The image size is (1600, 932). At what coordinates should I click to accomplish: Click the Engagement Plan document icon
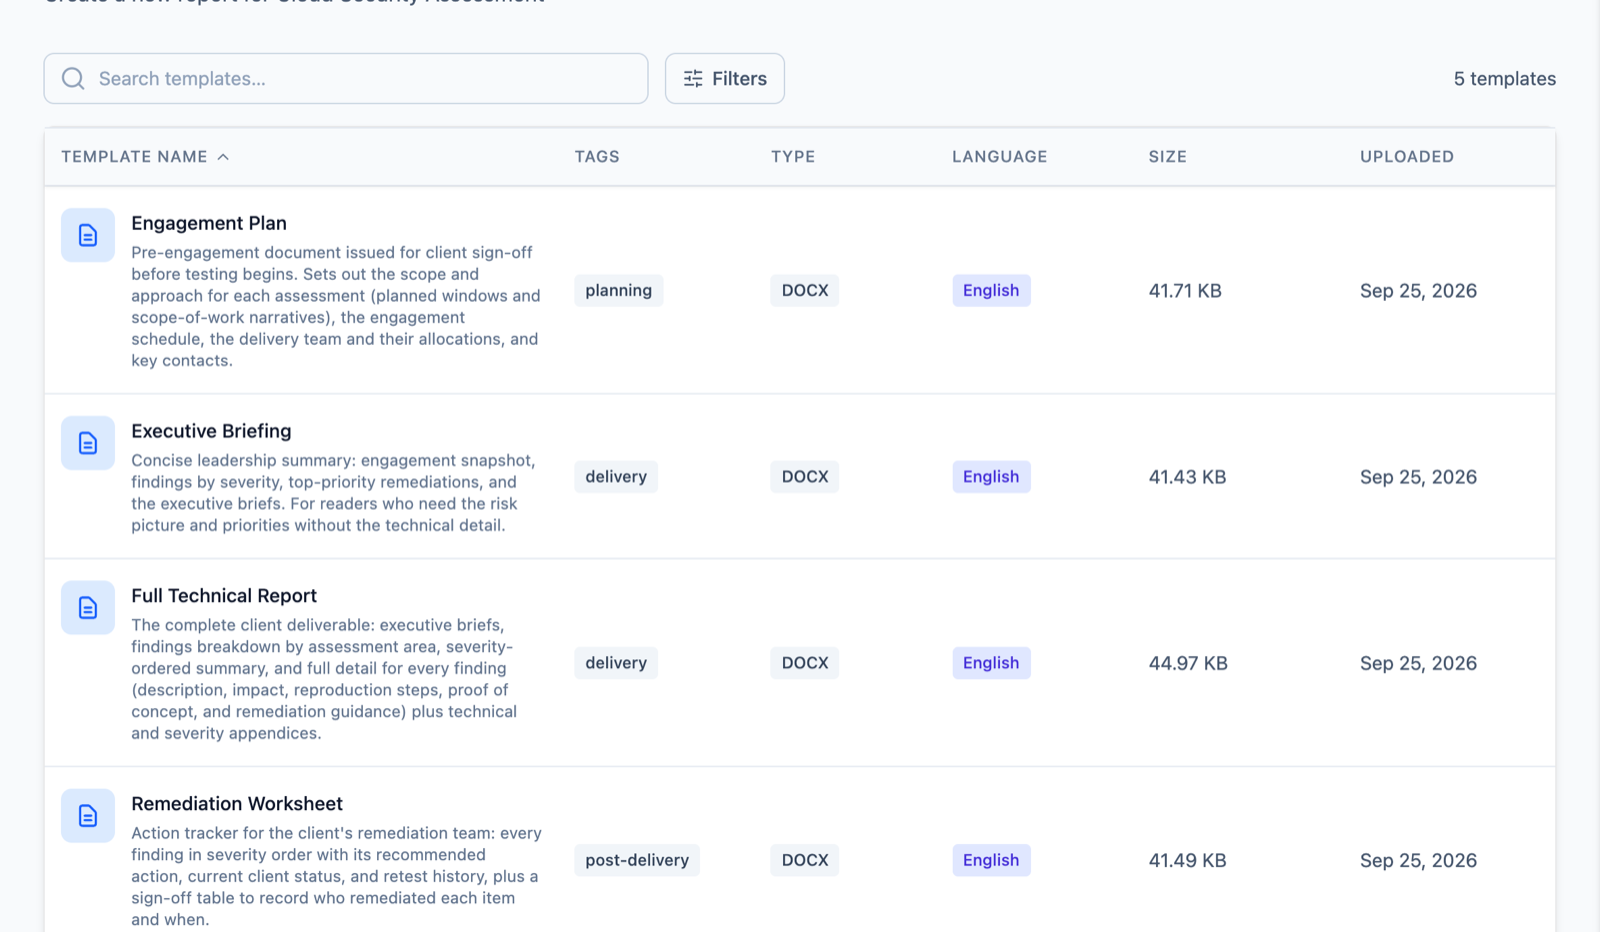[x=88, y=235]
